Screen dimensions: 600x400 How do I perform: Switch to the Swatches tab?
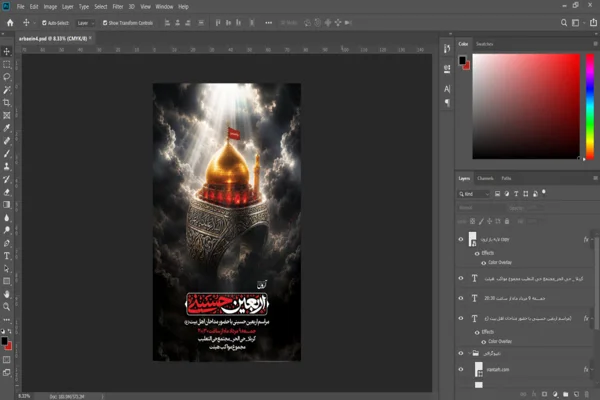484,44
